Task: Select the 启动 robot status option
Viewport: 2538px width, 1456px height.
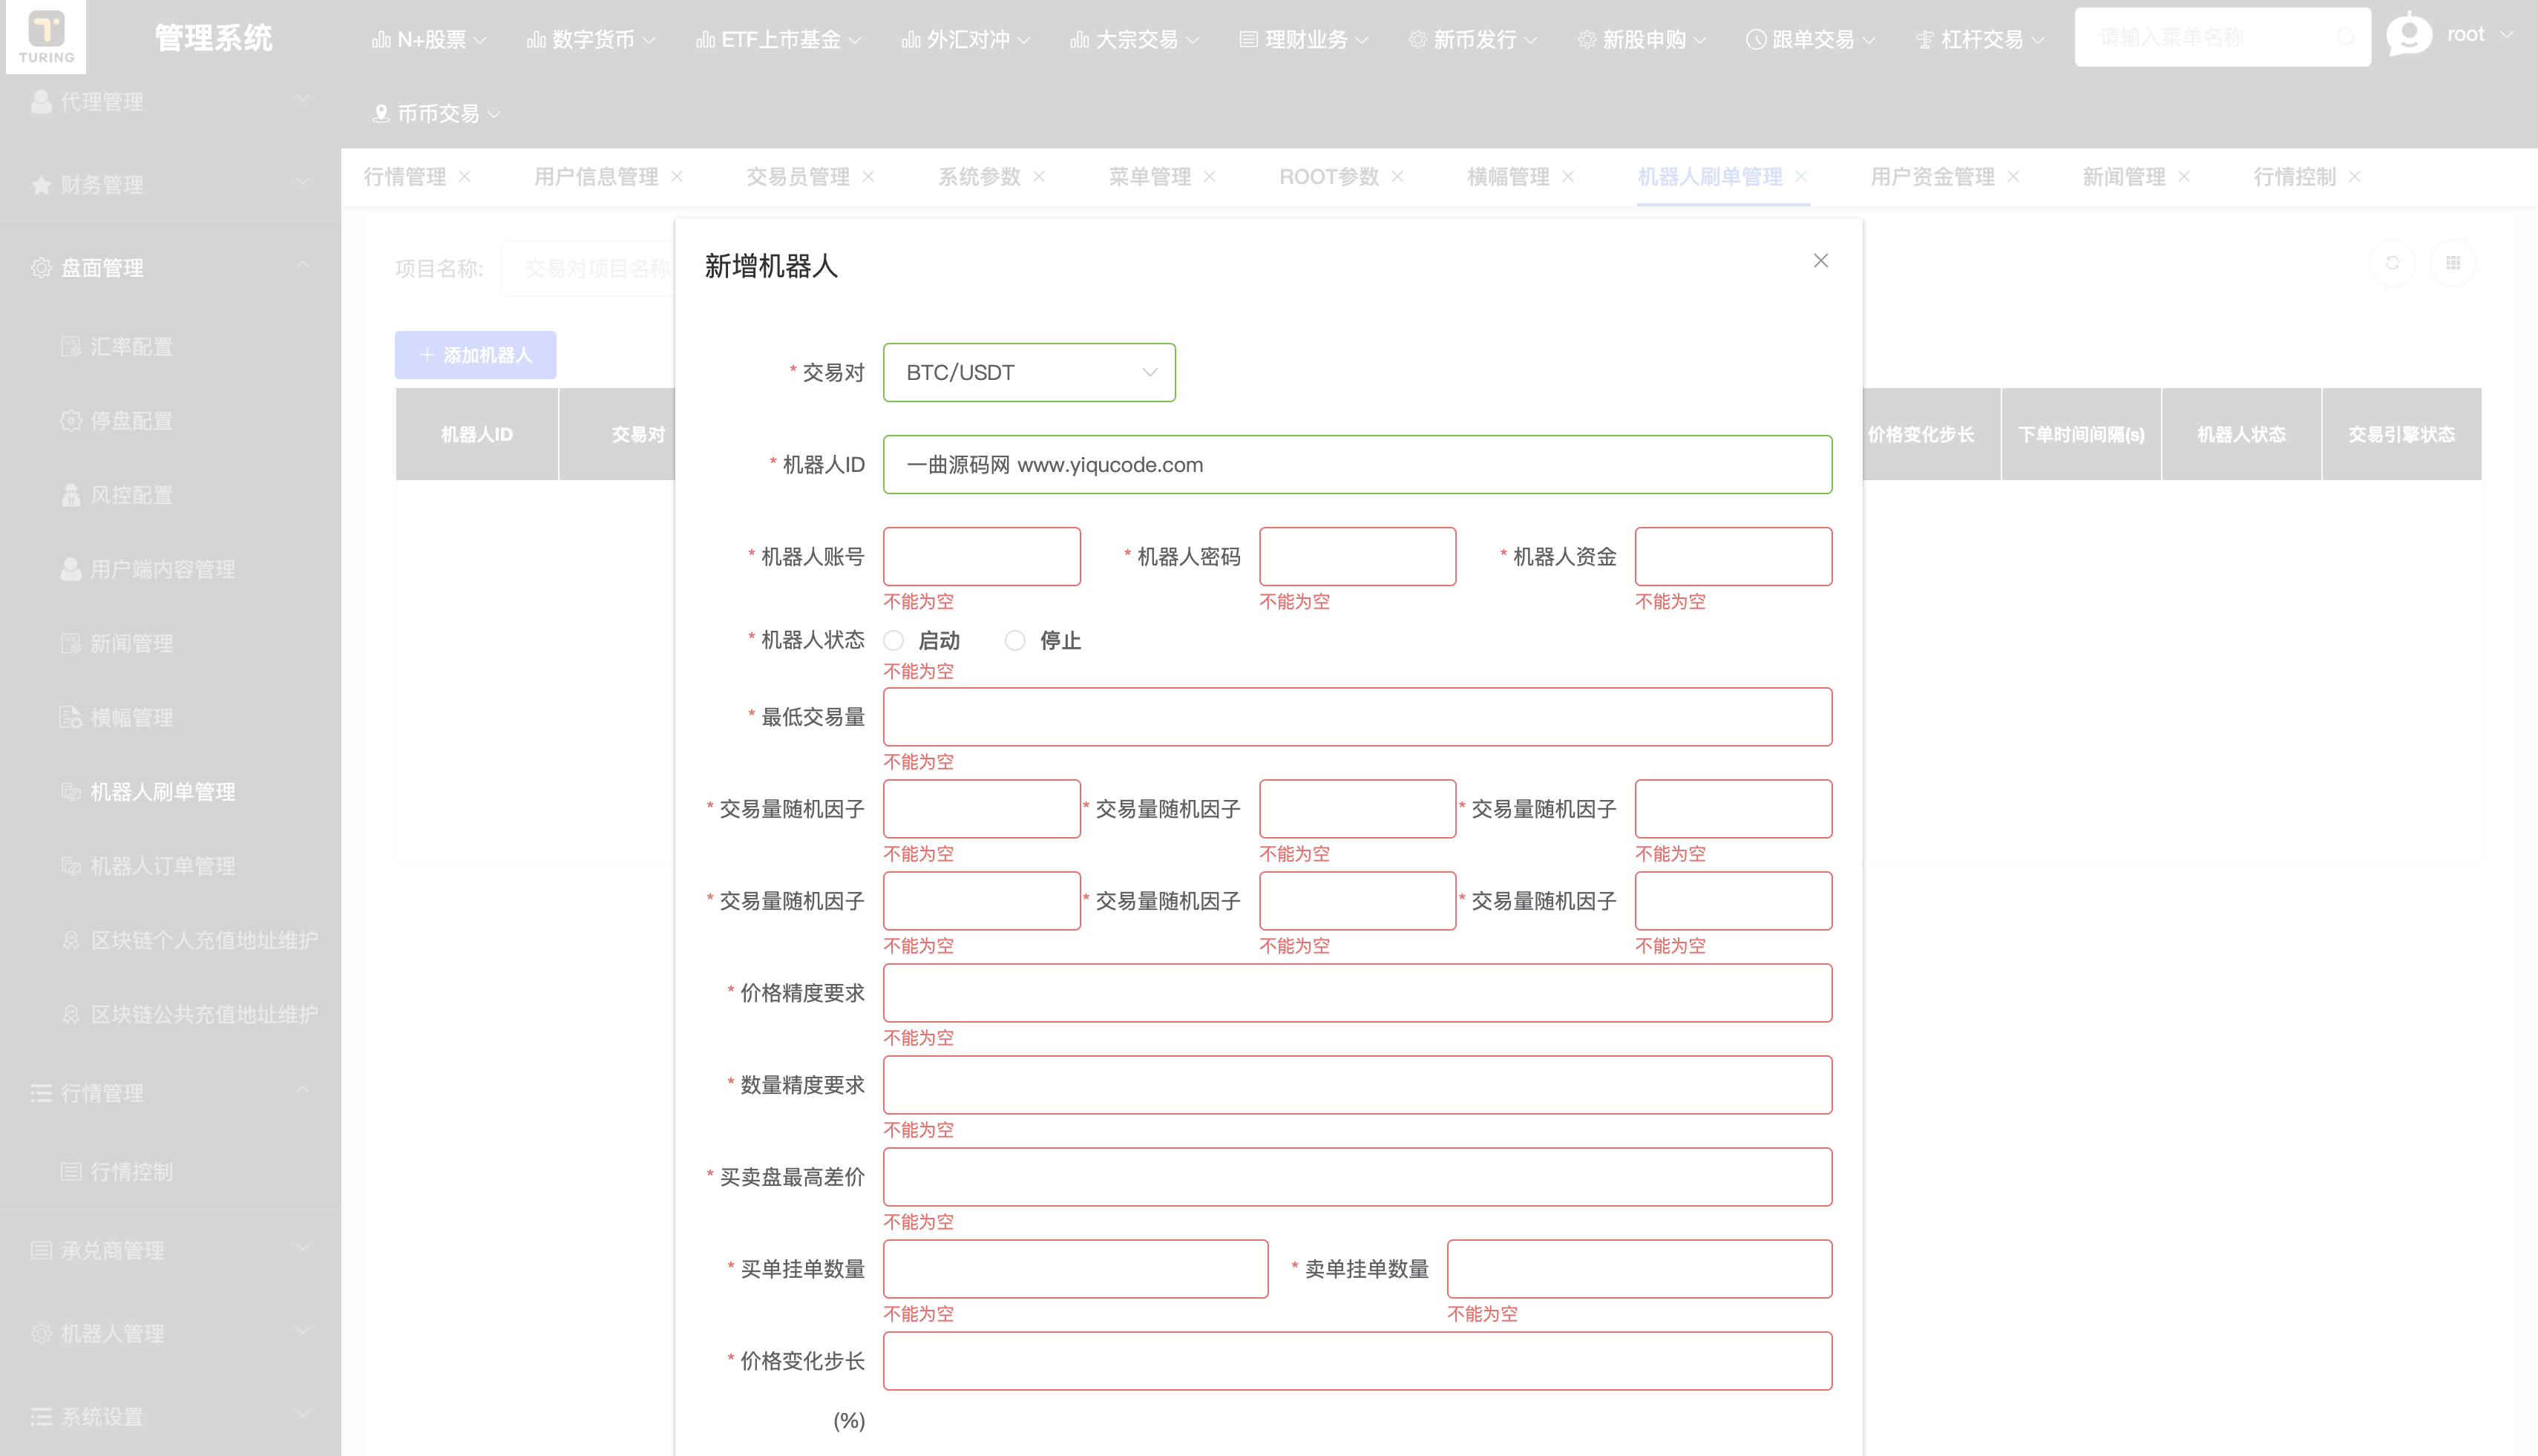Action: click(x=893, y=640)
